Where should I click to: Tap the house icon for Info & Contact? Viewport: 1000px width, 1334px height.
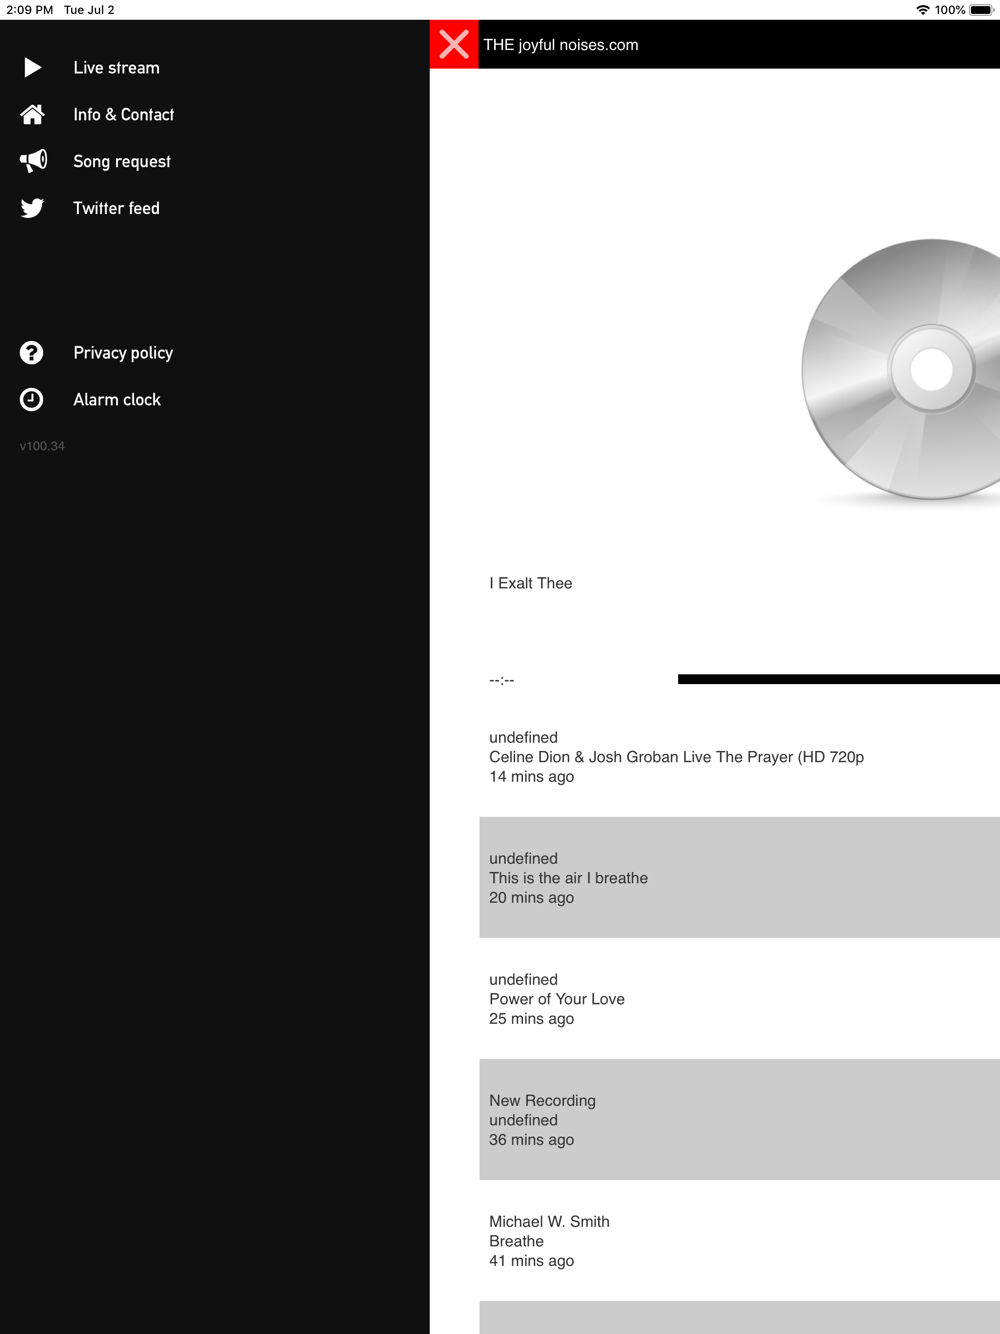click(32, 115)
